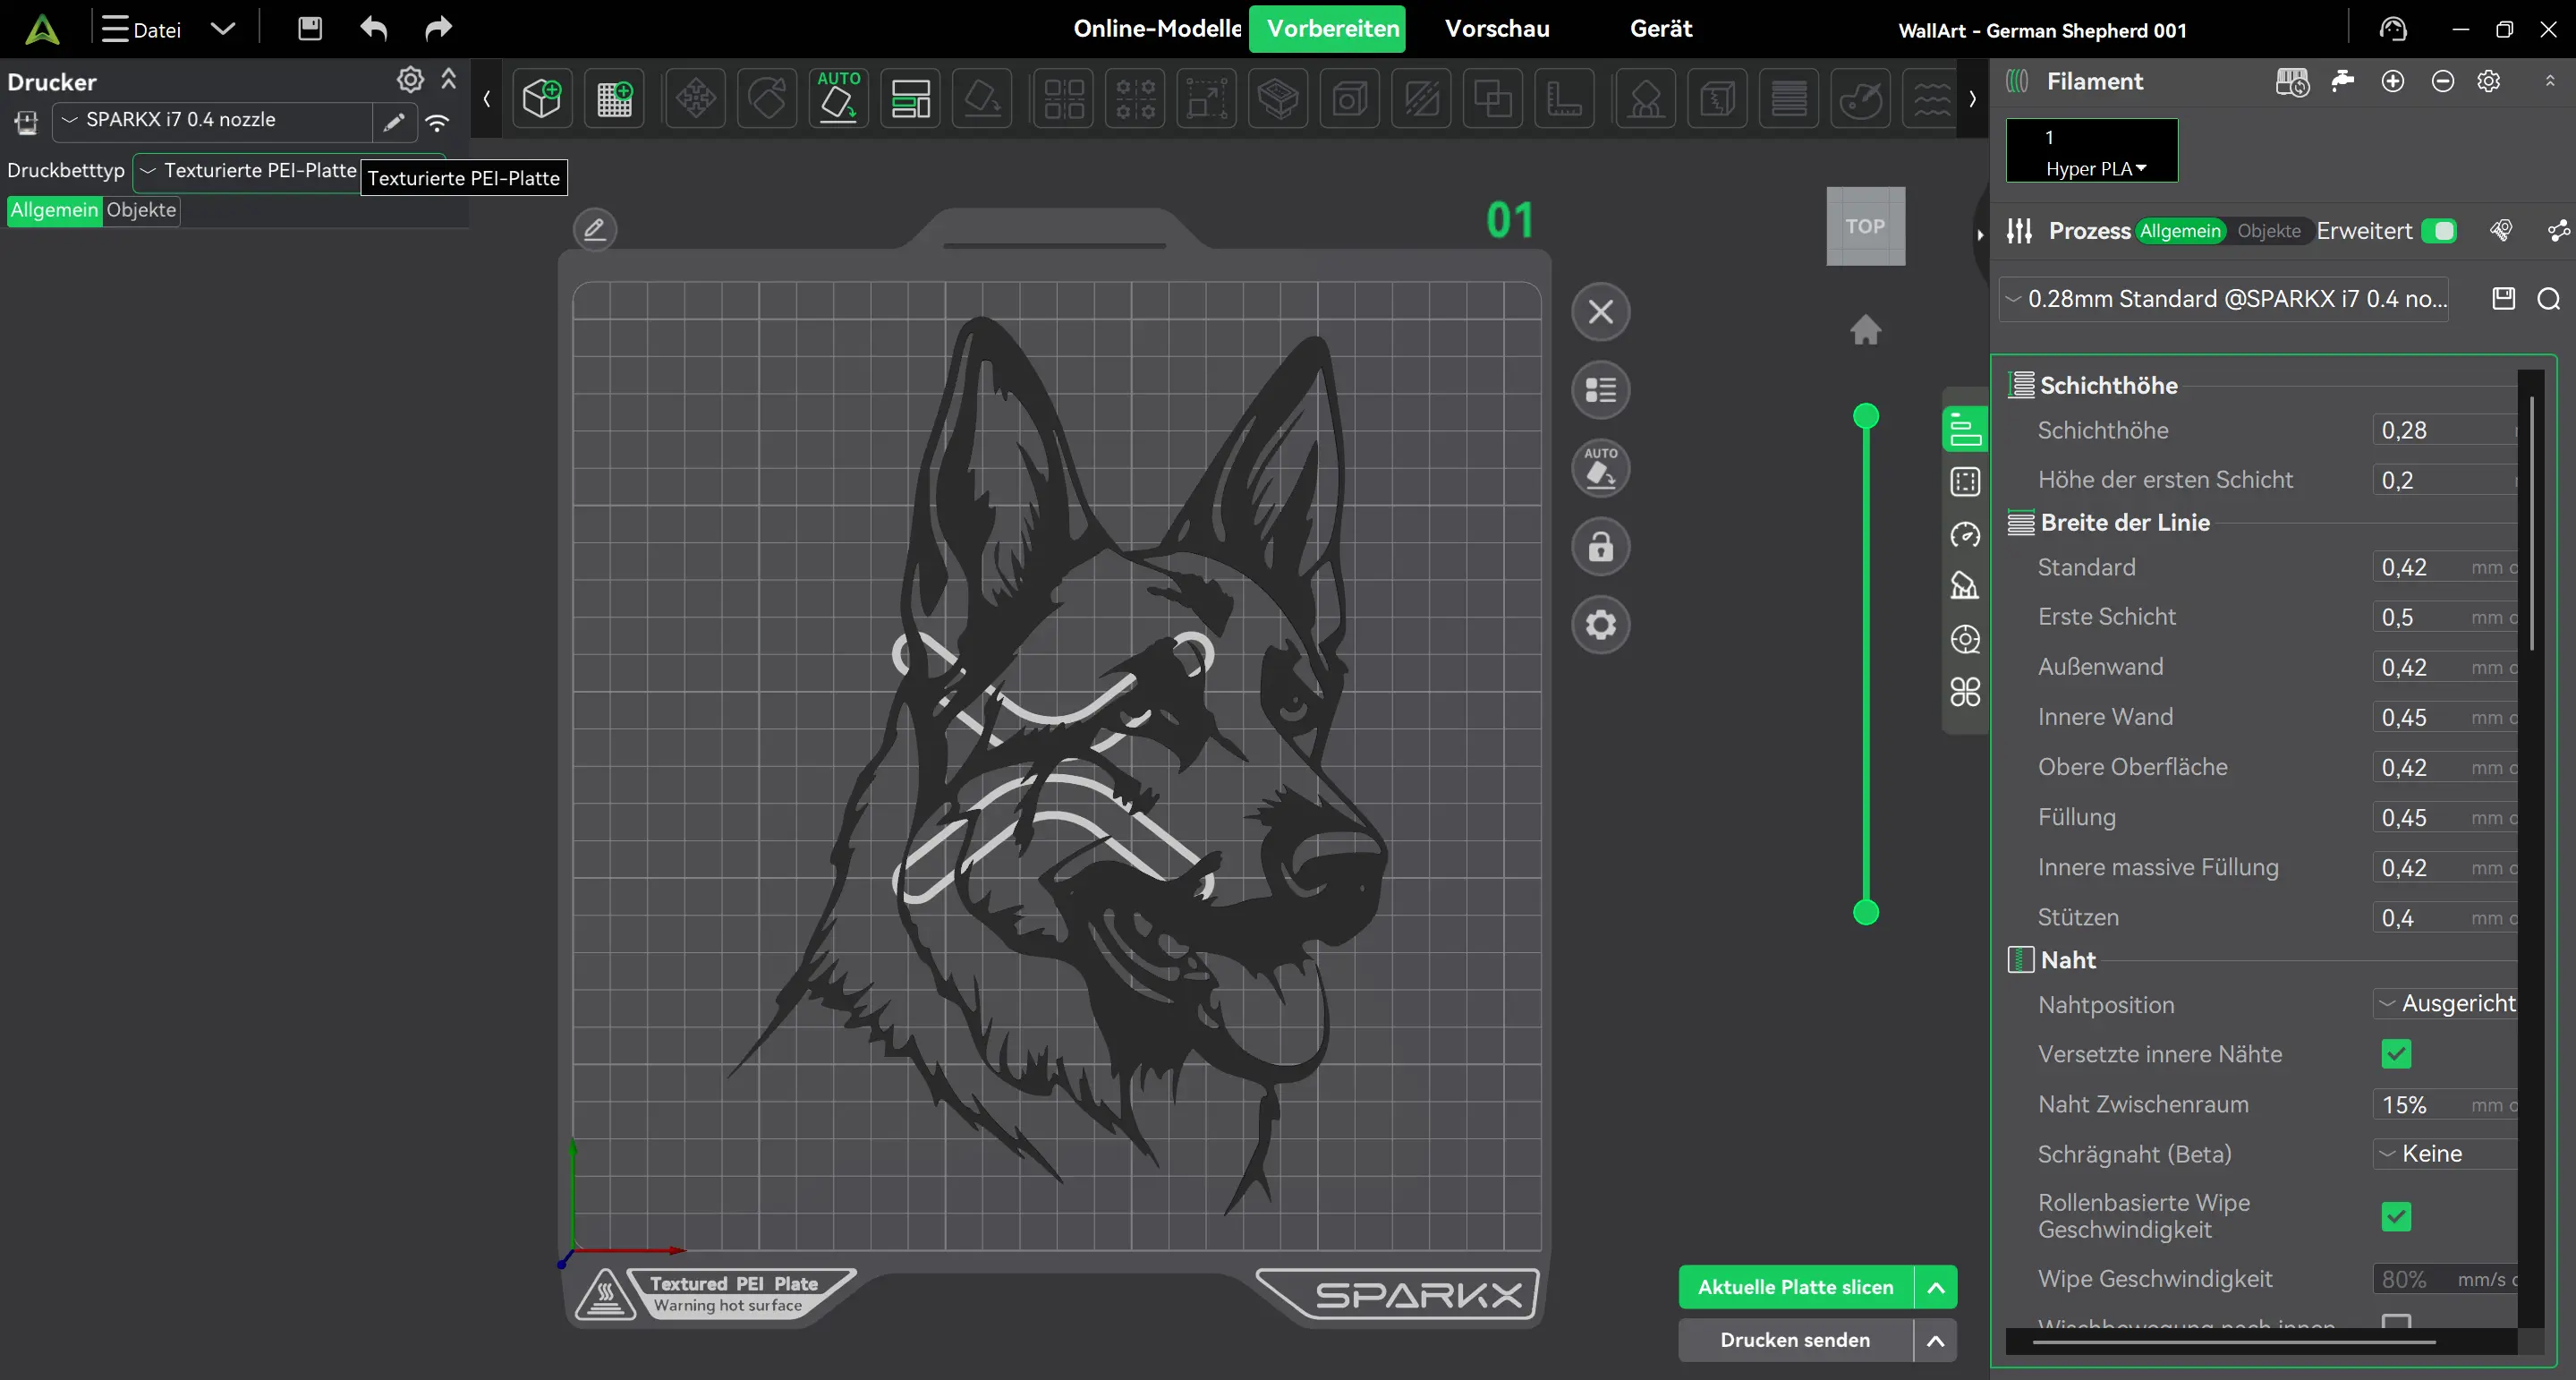The height and width of the screenshot is (1380, 2576).
Task: Switch to the Vorschau tab
Action: [x=1497, y=28]
